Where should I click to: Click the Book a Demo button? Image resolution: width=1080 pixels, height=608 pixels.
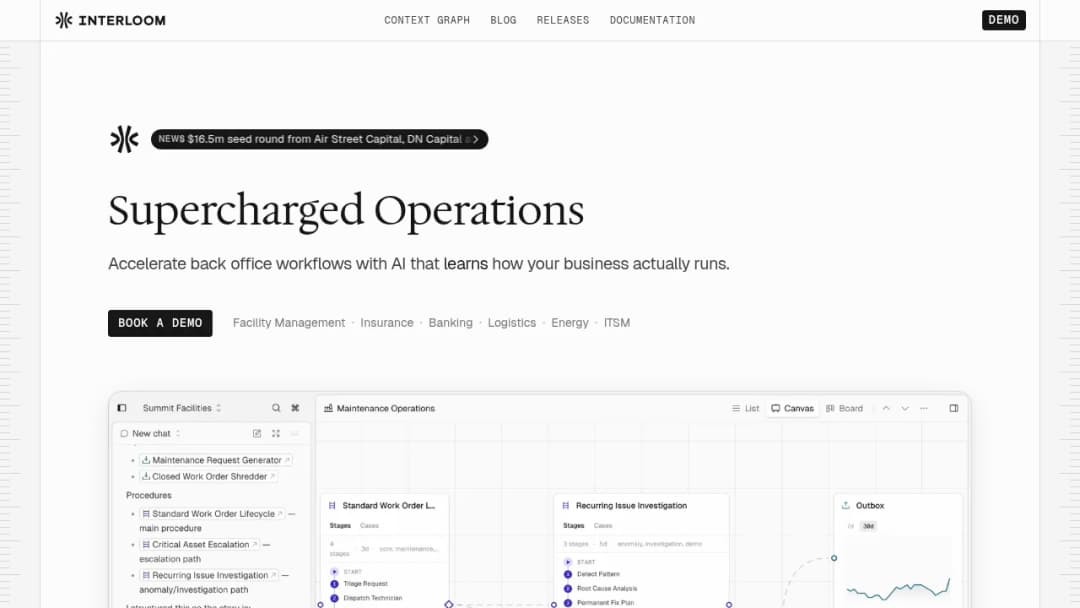click(160, 323)
